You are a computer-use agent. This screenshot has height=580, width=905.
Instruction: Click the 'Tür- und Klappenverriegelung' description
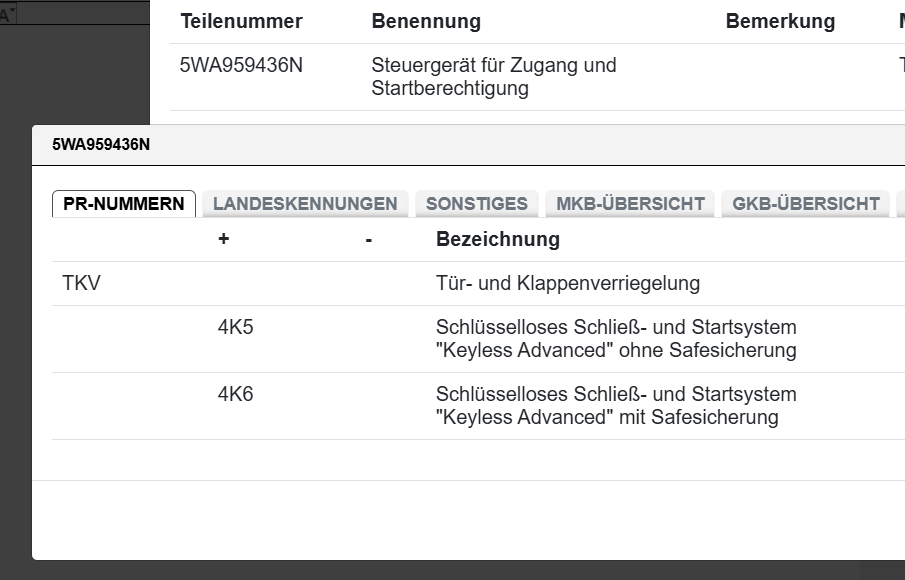[567, 284]
